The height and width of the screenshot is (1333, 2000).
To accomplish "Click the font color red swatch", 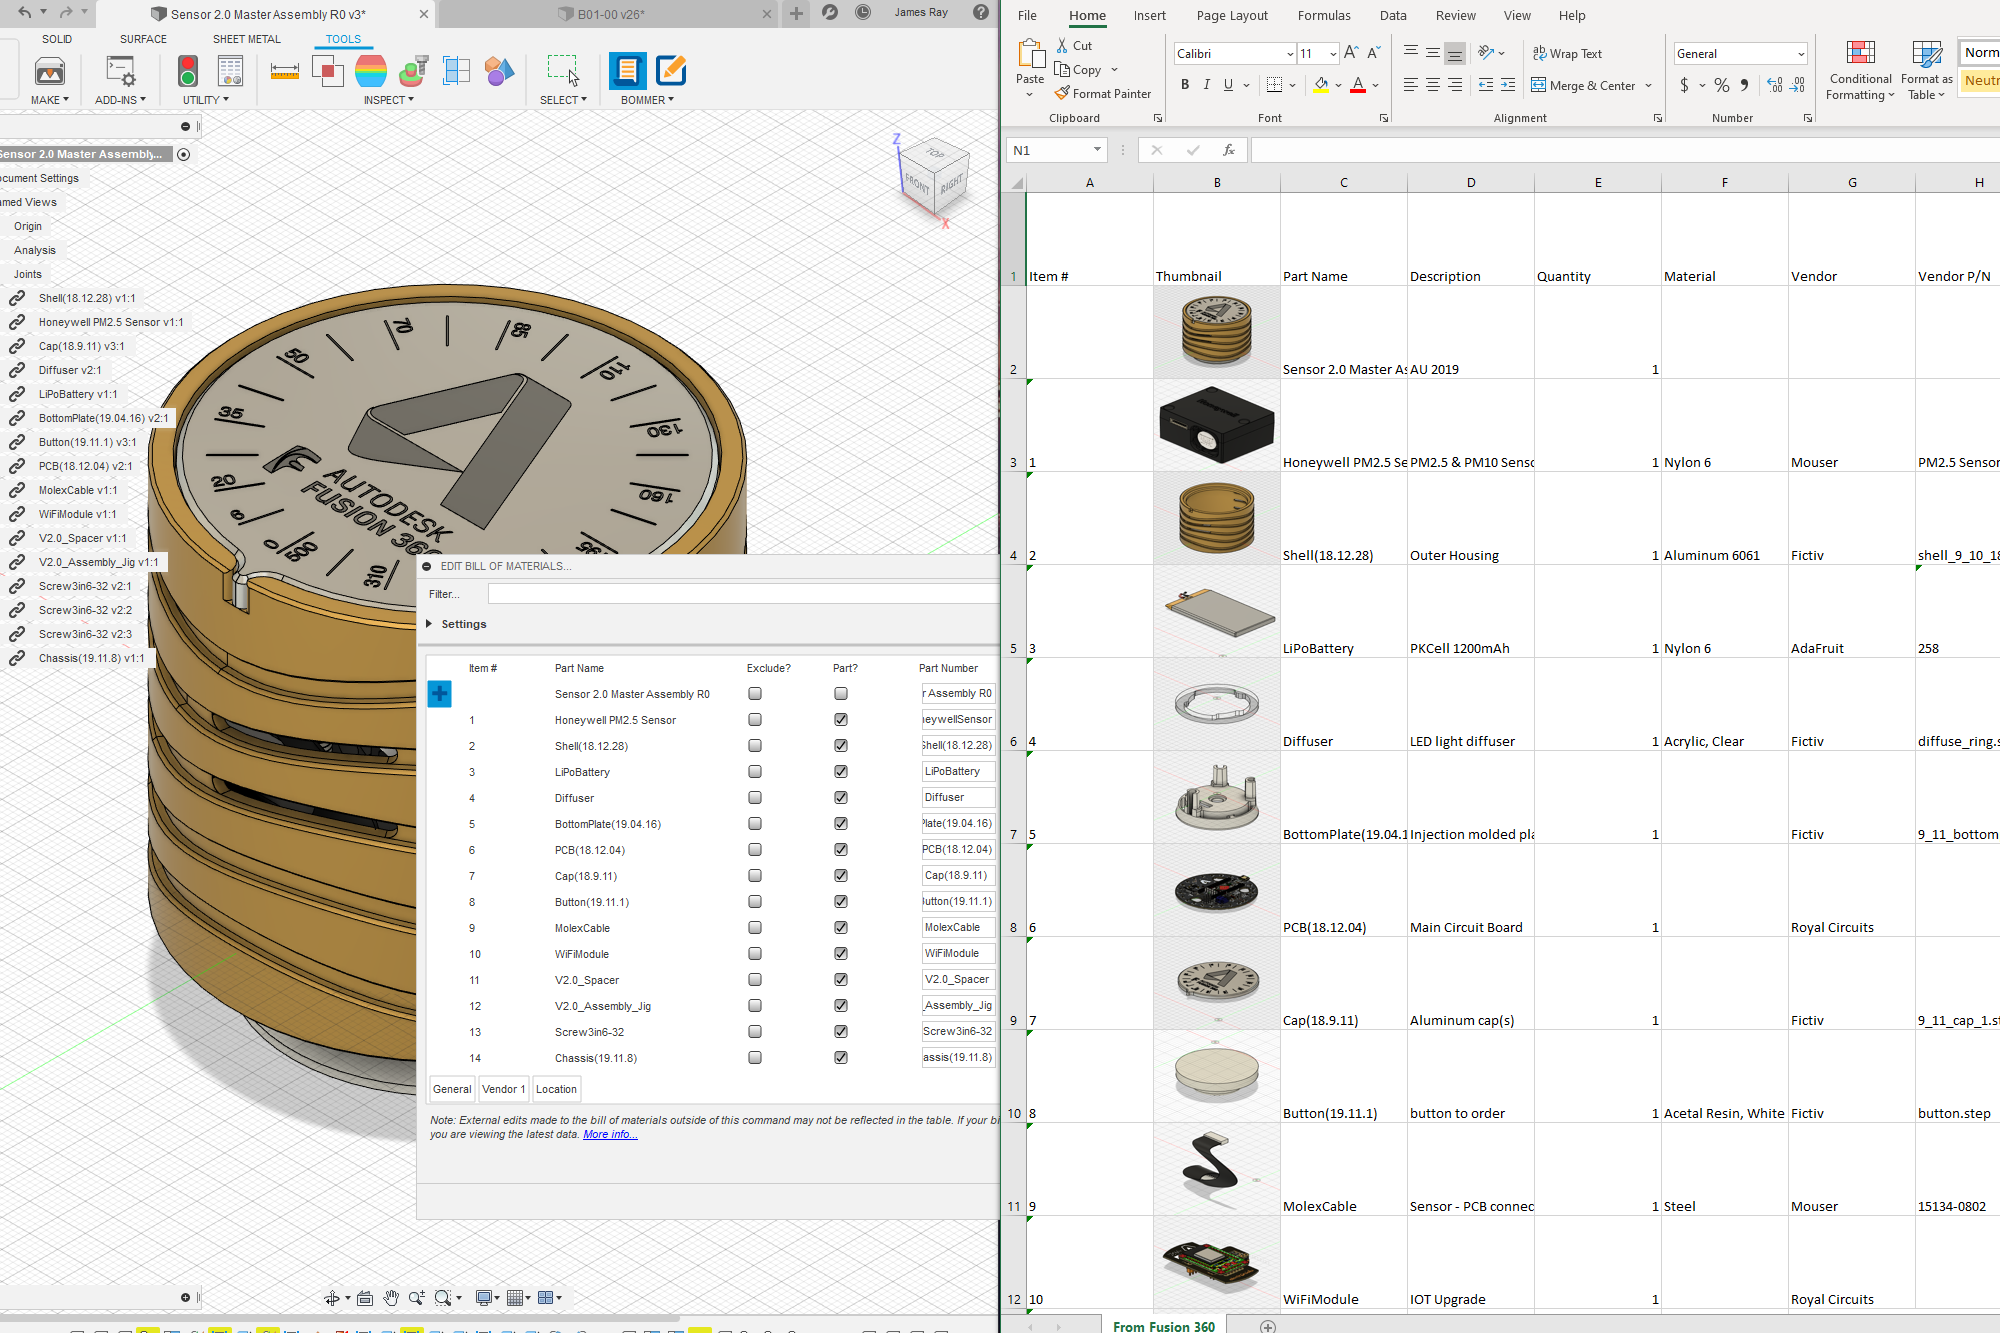I will click(x=1357, y=86).
